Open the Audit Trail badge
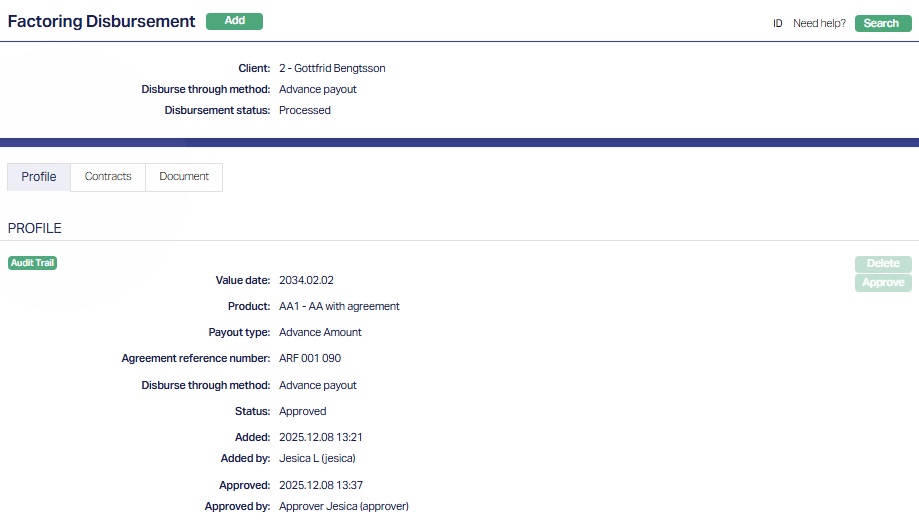This screenshot has width=919, height=523. point(32,263)
